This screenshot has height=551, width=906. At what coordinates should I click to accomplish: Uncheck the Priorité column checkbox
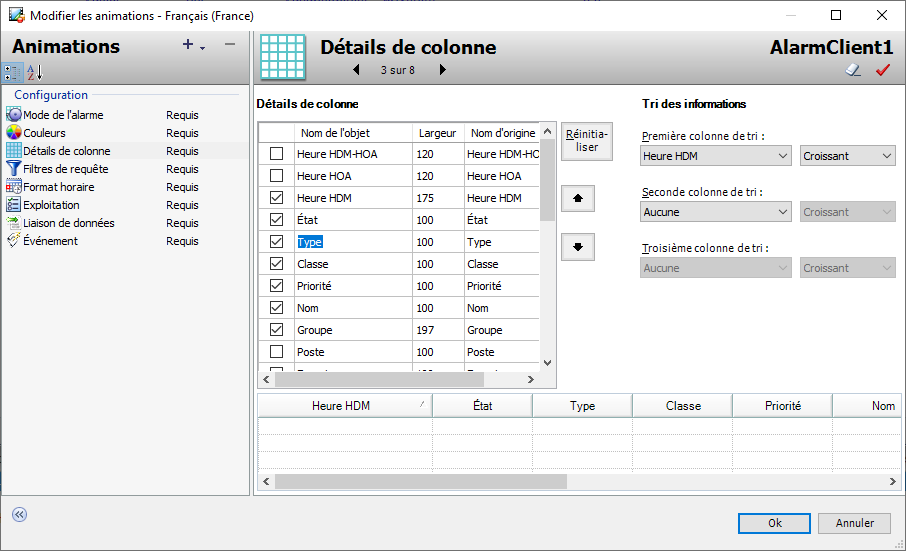(x=277, y=286)
